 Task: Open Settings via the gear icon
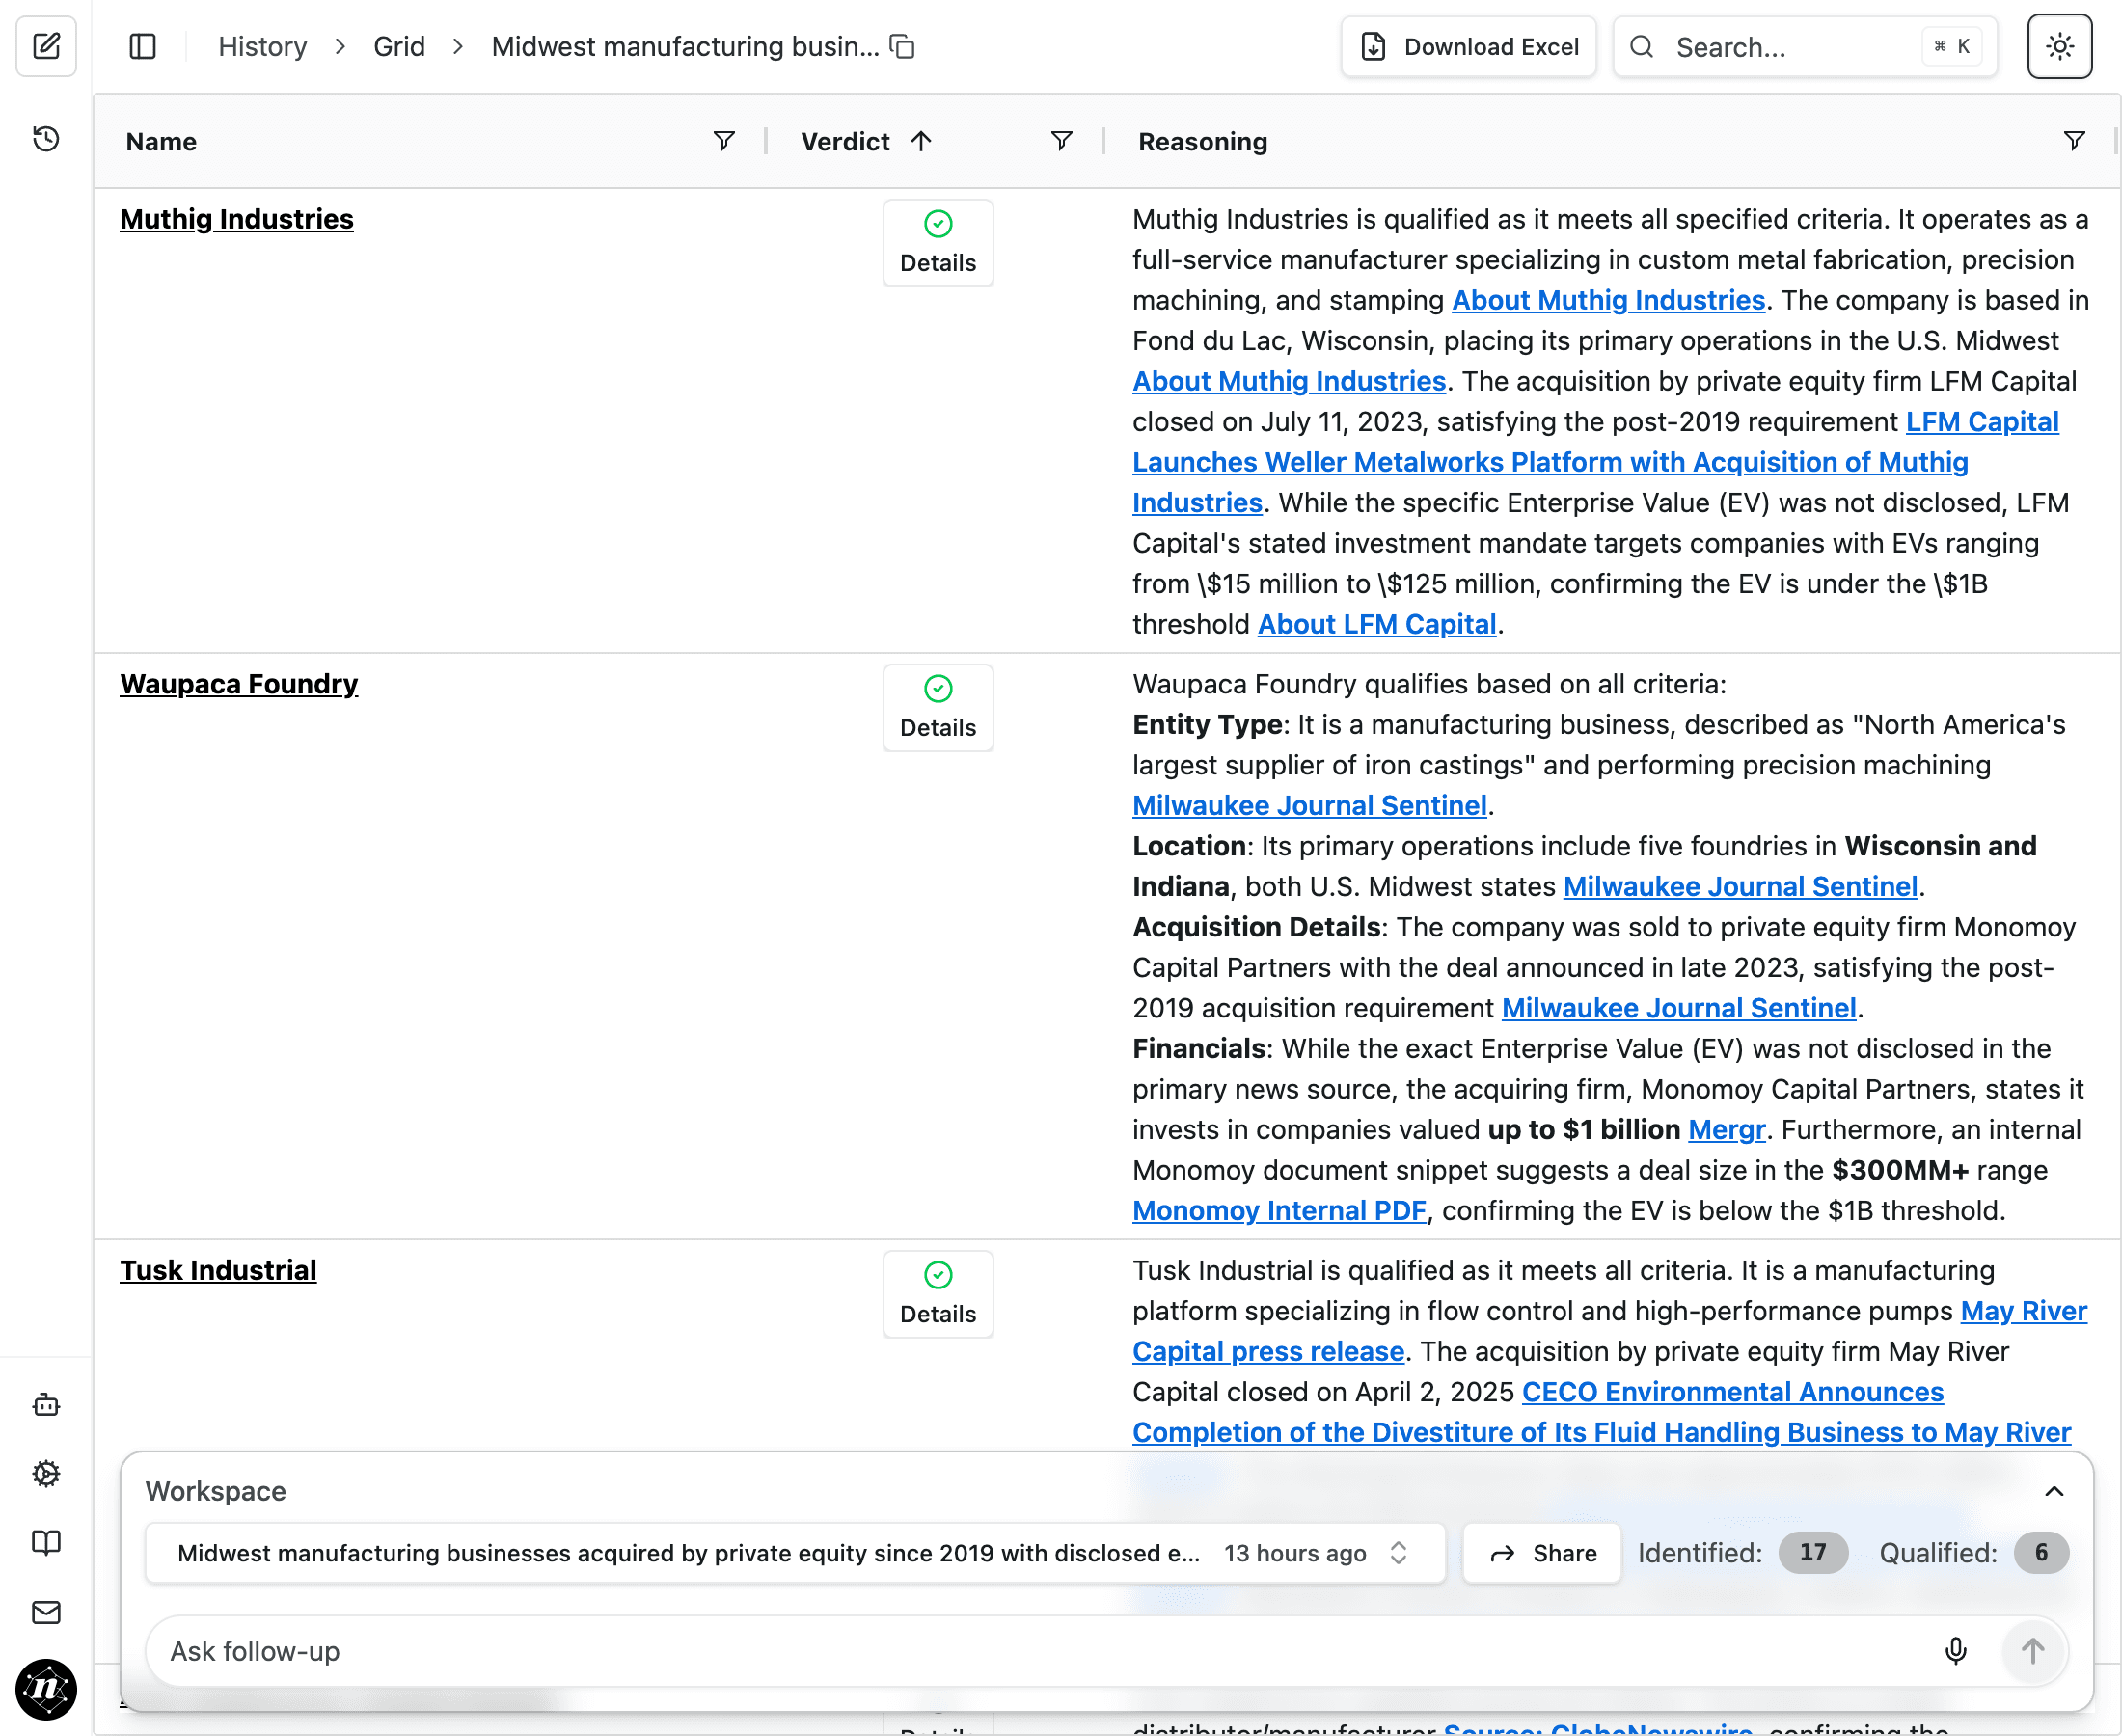click(x=46, y=1473)
